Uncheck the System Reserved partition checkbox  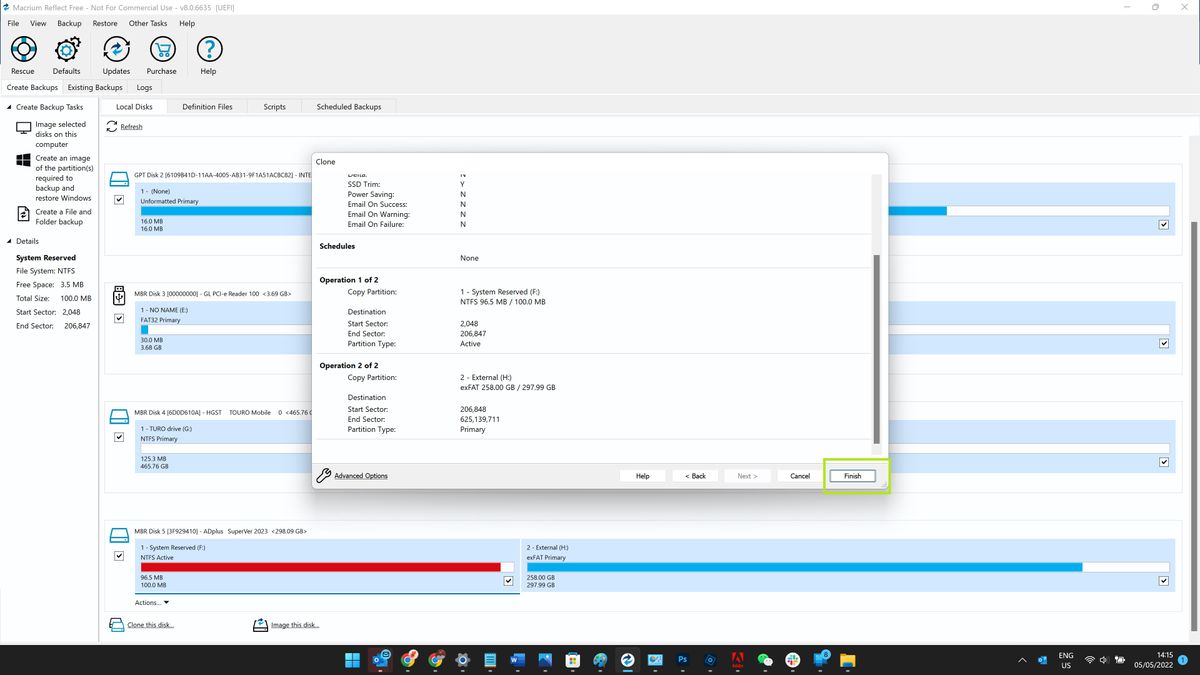point(508,580)
